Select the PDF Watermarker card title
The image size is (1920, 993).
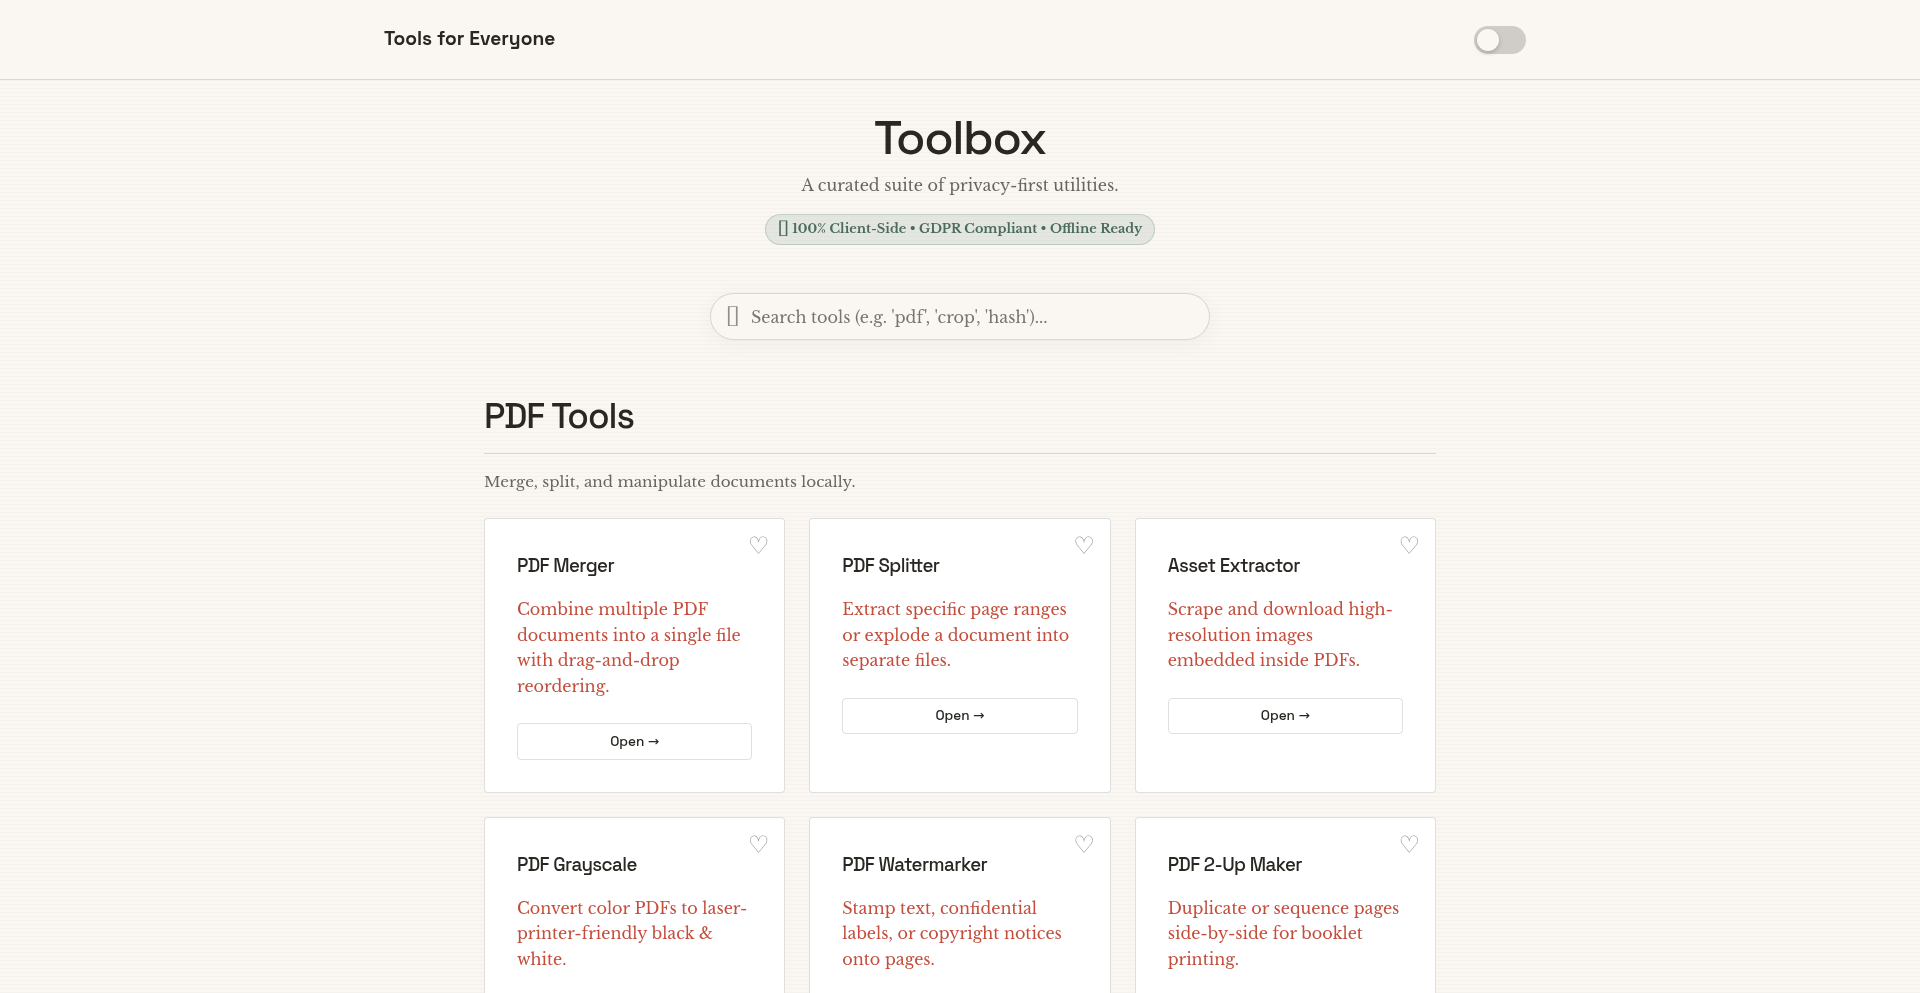click(914, 865)
